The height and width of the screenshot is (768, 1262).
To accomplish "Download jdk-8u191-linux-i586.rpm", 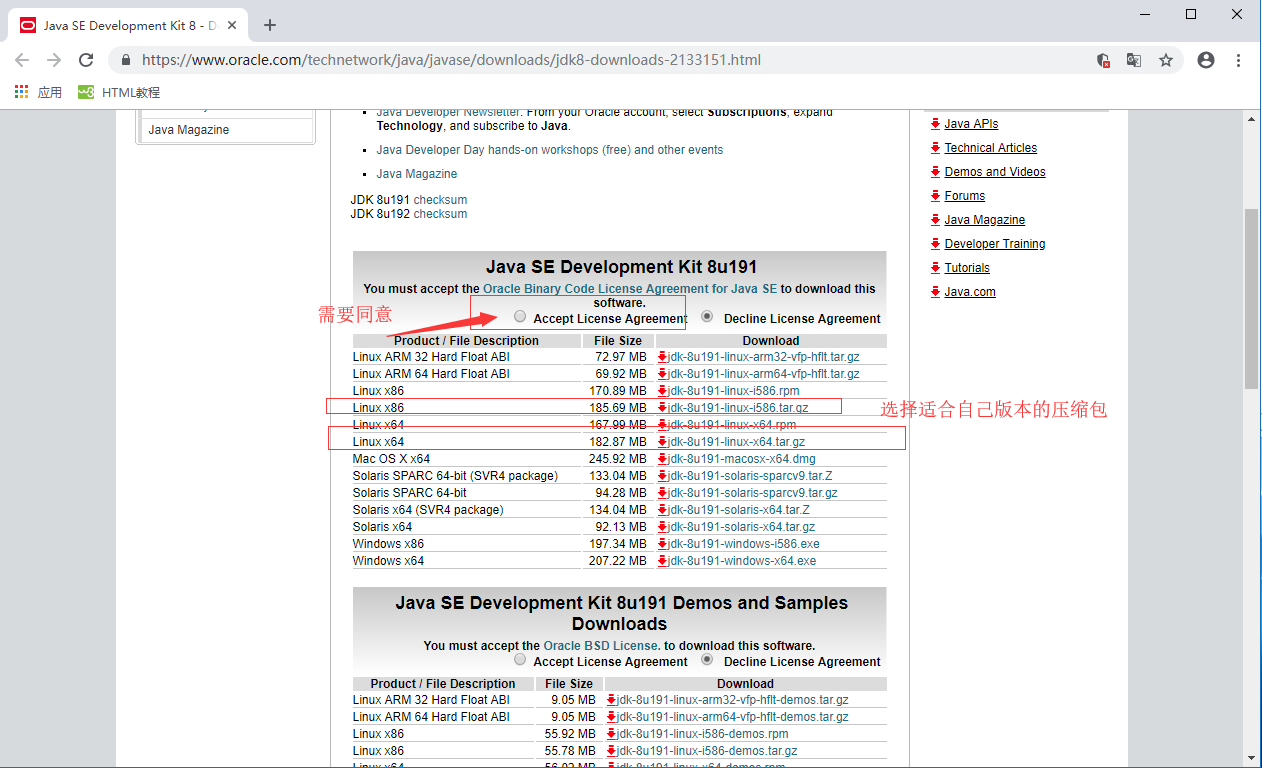I will (734, 391).
